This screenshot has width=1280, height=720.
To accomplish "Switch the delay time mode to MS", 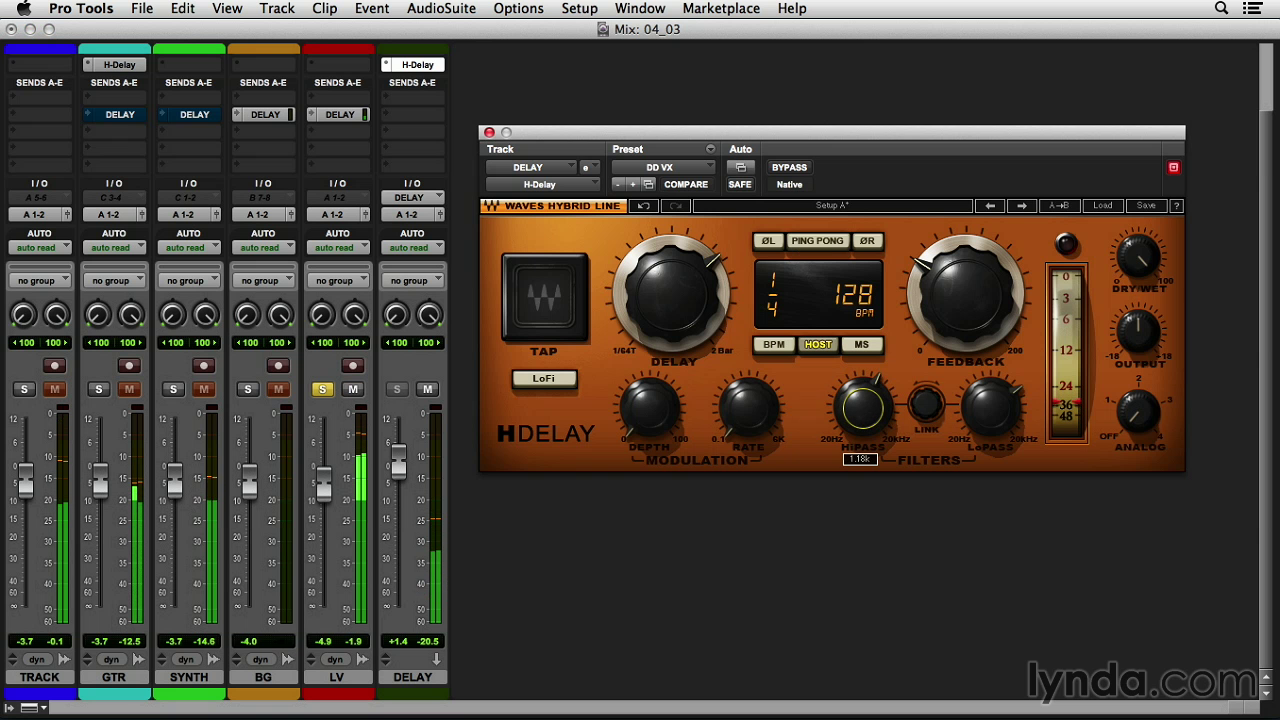I will [861, 345].
